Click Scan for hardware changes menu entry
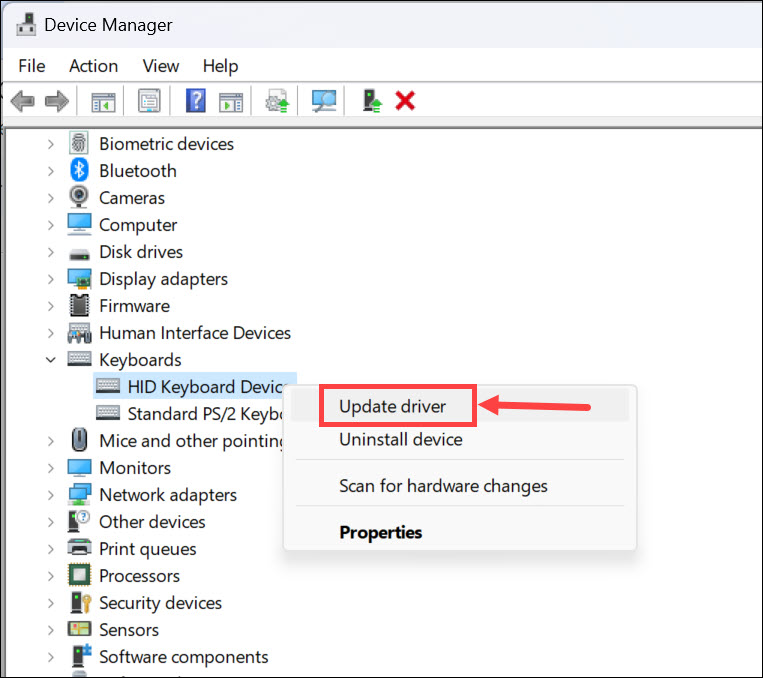 click(x=443, y=486)
